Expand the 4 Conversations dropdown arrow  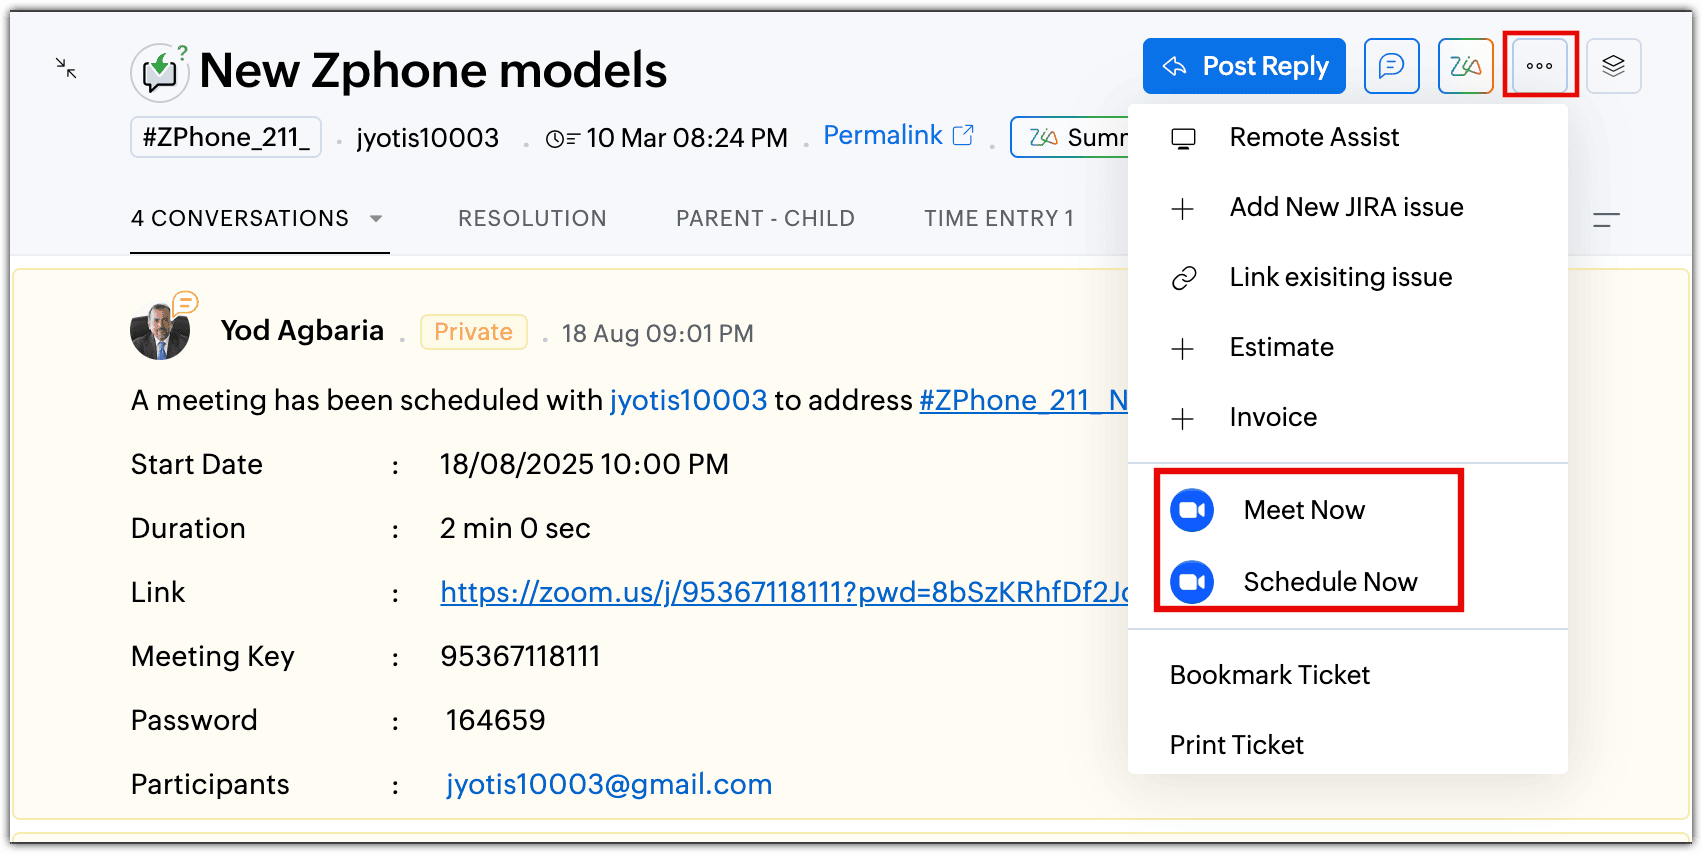point(376,218)
